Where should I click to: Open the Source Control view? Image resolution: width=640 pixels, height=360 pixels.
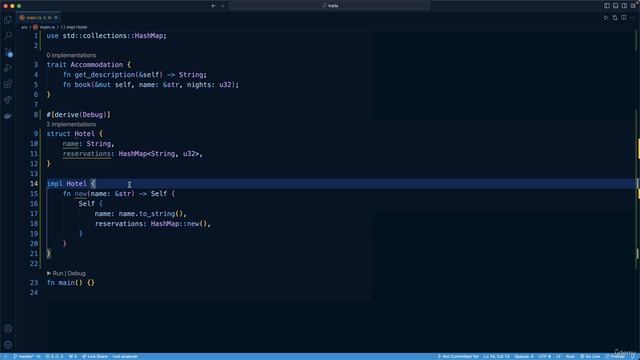coord(8,52)
